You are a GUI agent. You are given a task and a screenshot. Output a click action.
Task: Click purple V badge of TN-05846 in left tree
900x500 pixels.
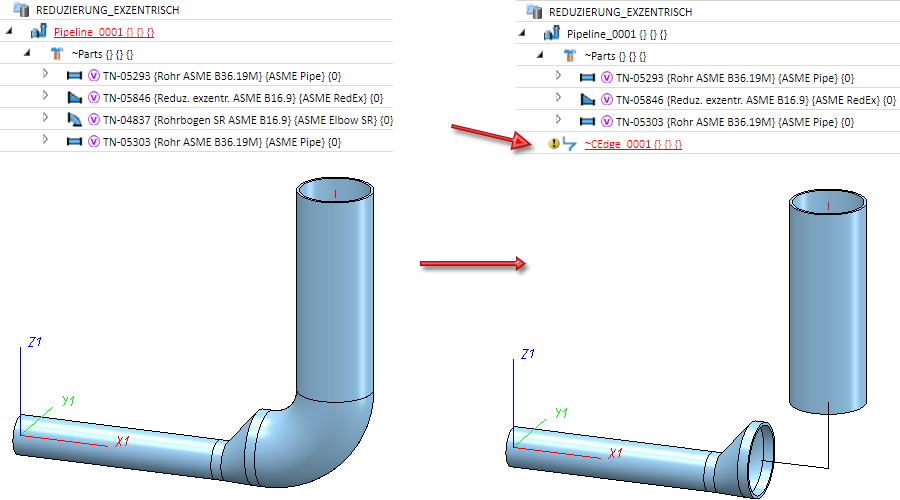tap(94, 98)
